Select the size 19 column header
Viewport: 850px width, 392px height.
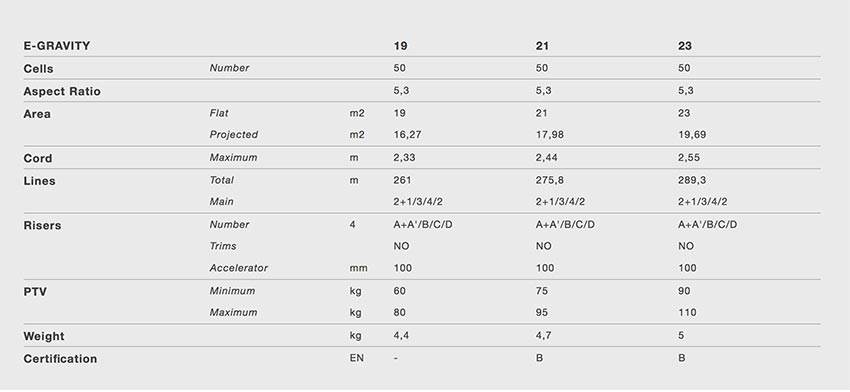click(x=400, y=46)
